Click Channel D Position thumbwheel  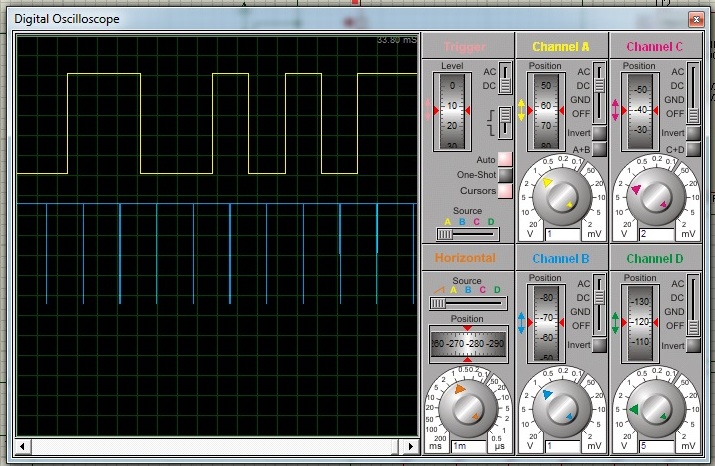[x=640, y=323]
